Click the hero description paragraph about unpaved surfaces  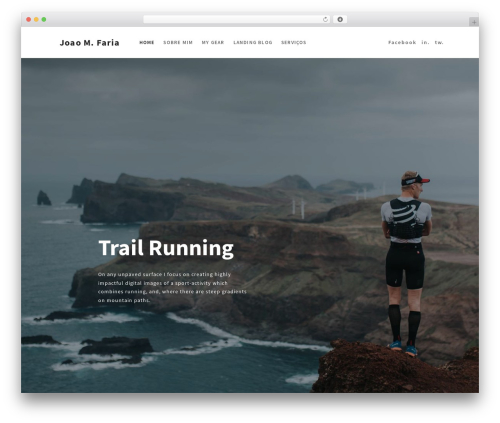pyautogui.click(x=172, y=287)
